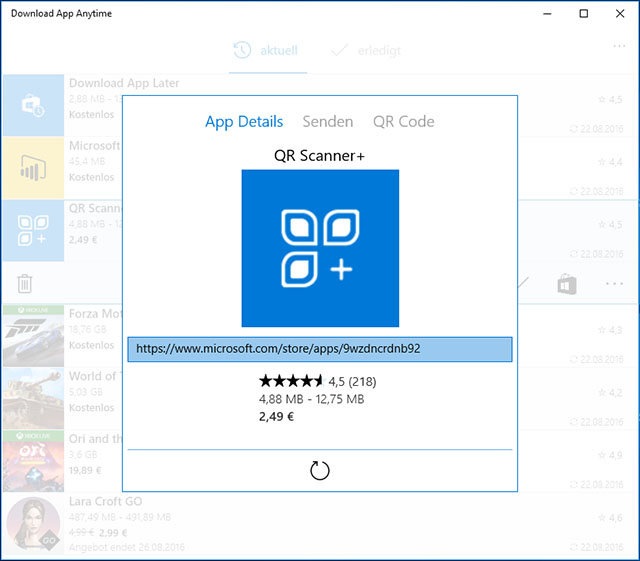Click the checkmark icon beside erledigt
Viewport: 640px width, 561px height.
click(x=339, y=50)
